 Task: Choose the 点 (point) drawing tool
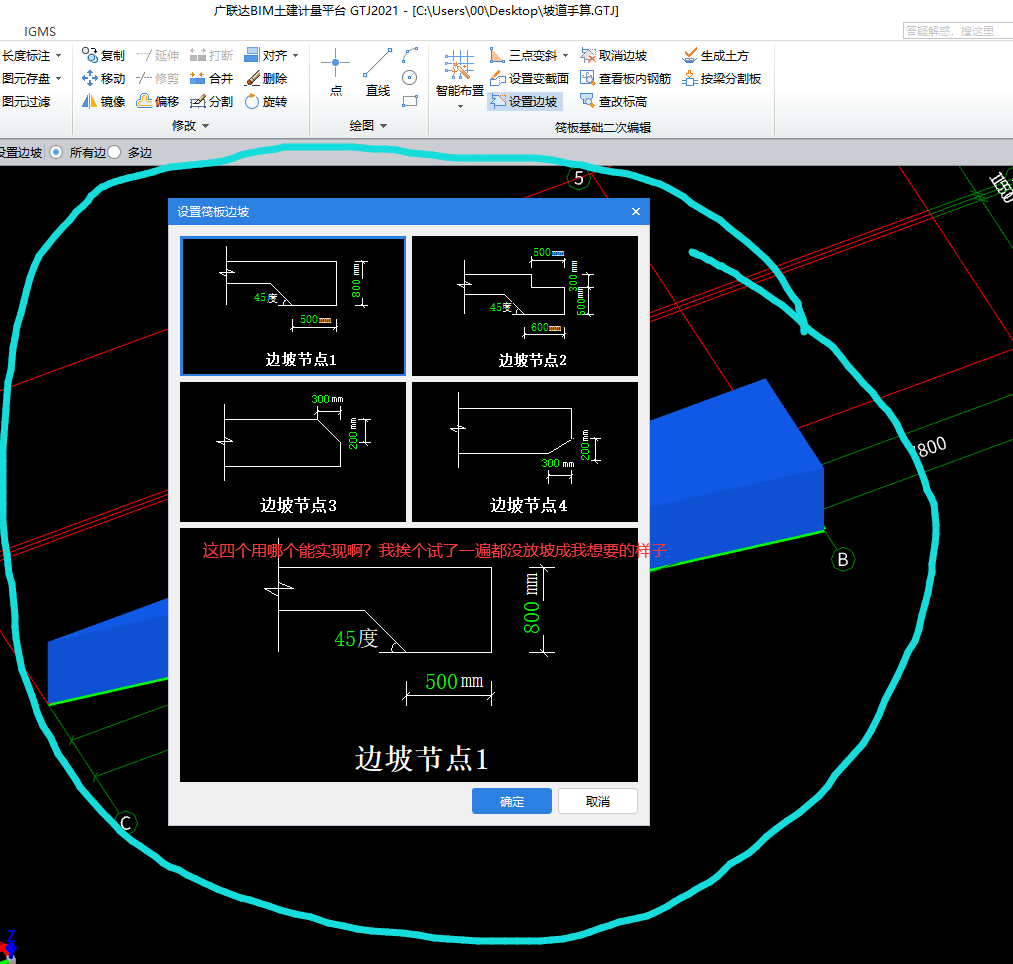point(336,72)
